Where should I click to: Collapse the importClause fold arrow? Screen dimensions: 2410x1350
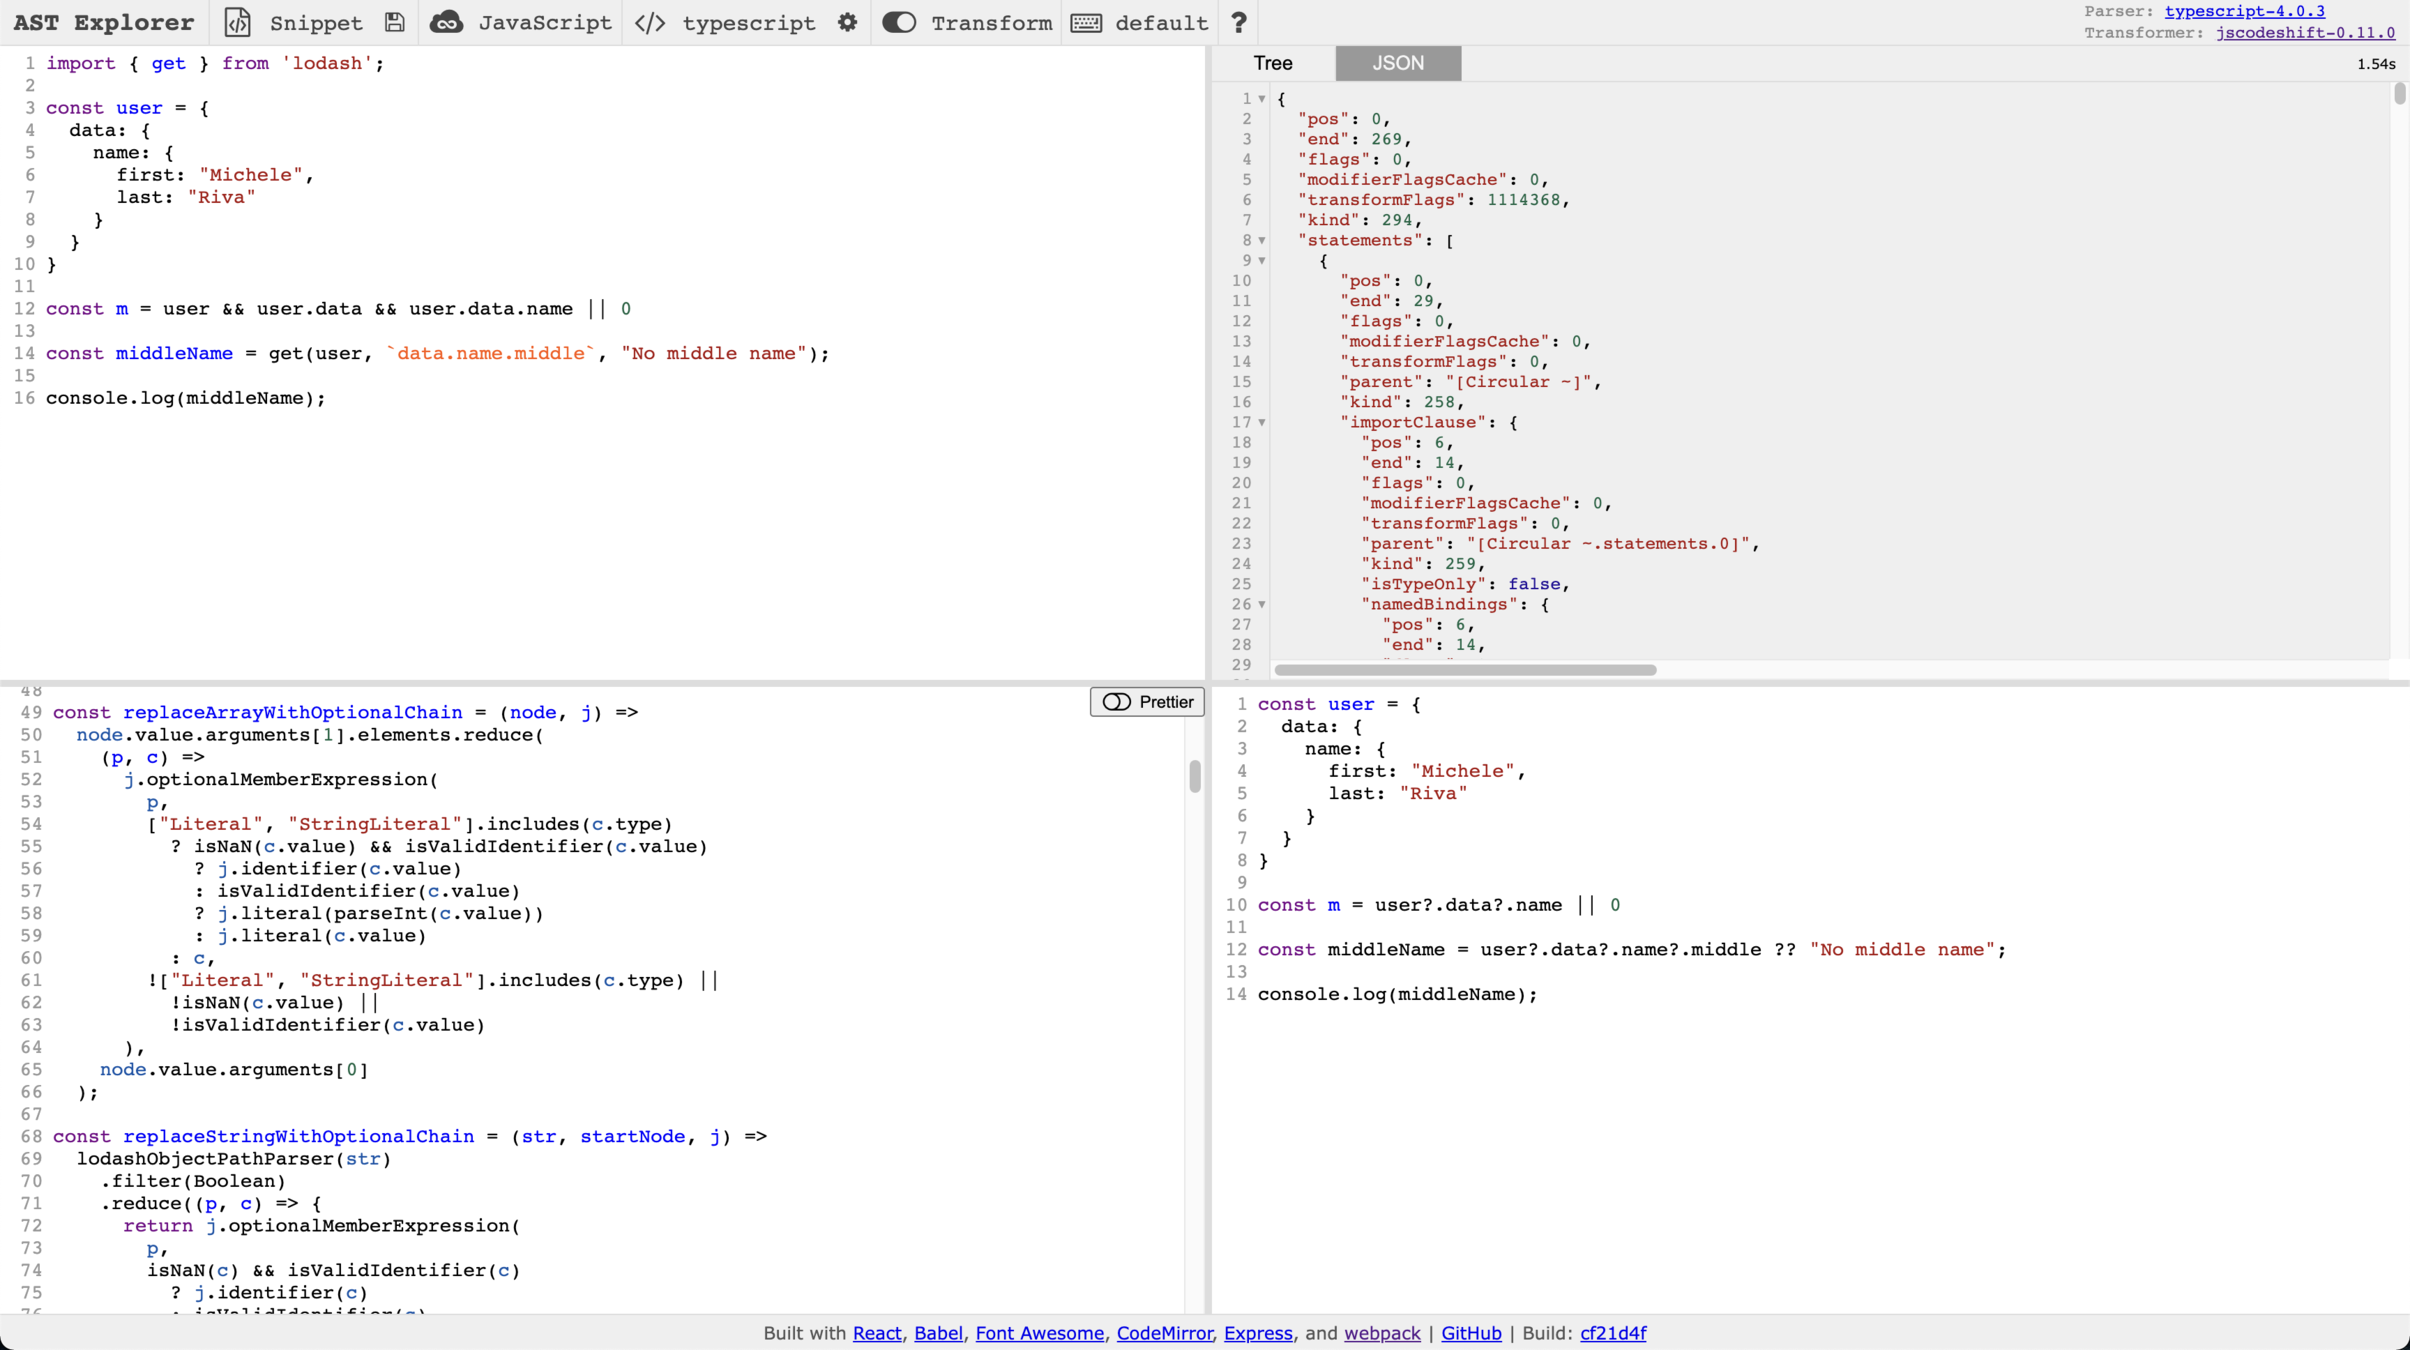[1262, 423]
